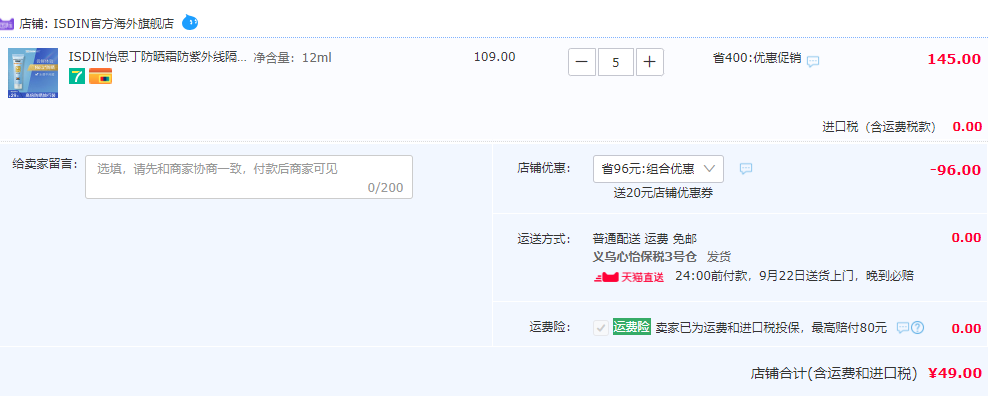
Task: Expand the 省96元:组合优惠 dropdown
Action: point(658,169)
